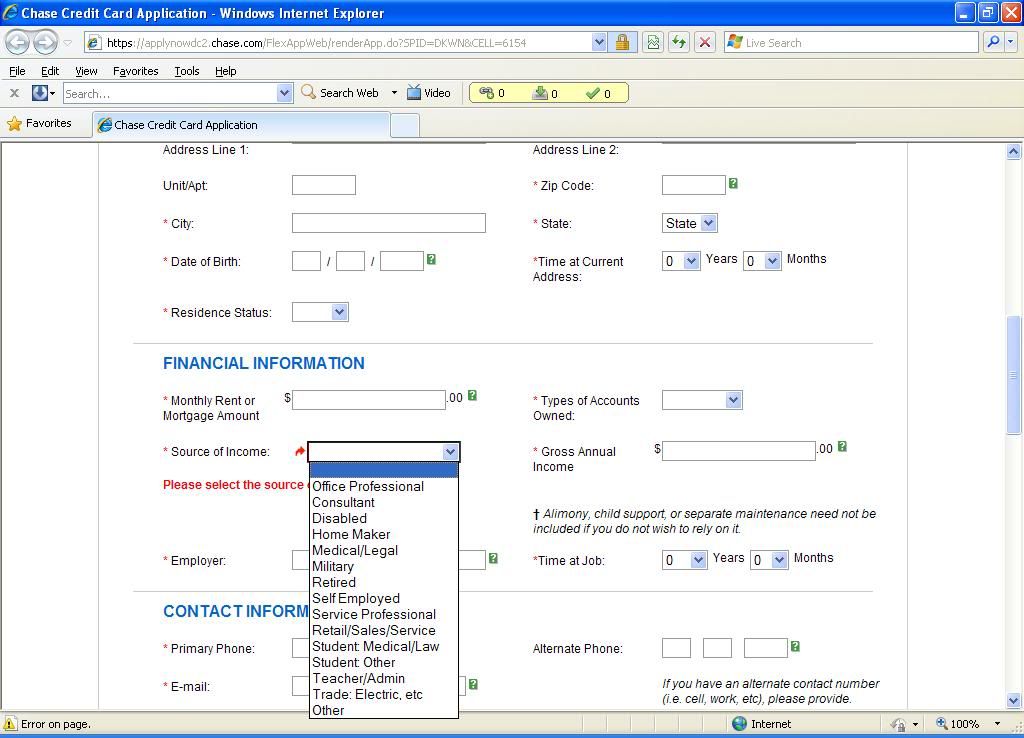Click help icon next to Gross Annual Income
1024x738 pixels.
pos(841,447)
